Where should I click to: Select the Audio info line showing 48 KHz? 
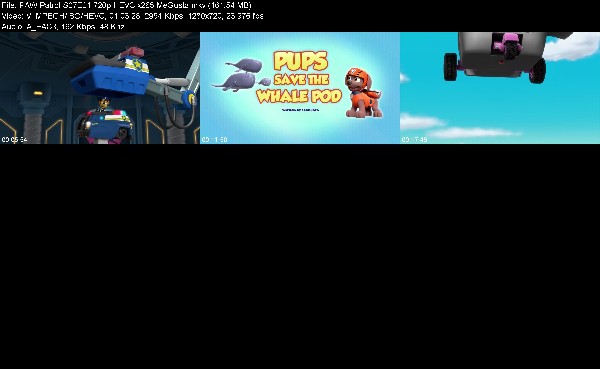point(63,26)
